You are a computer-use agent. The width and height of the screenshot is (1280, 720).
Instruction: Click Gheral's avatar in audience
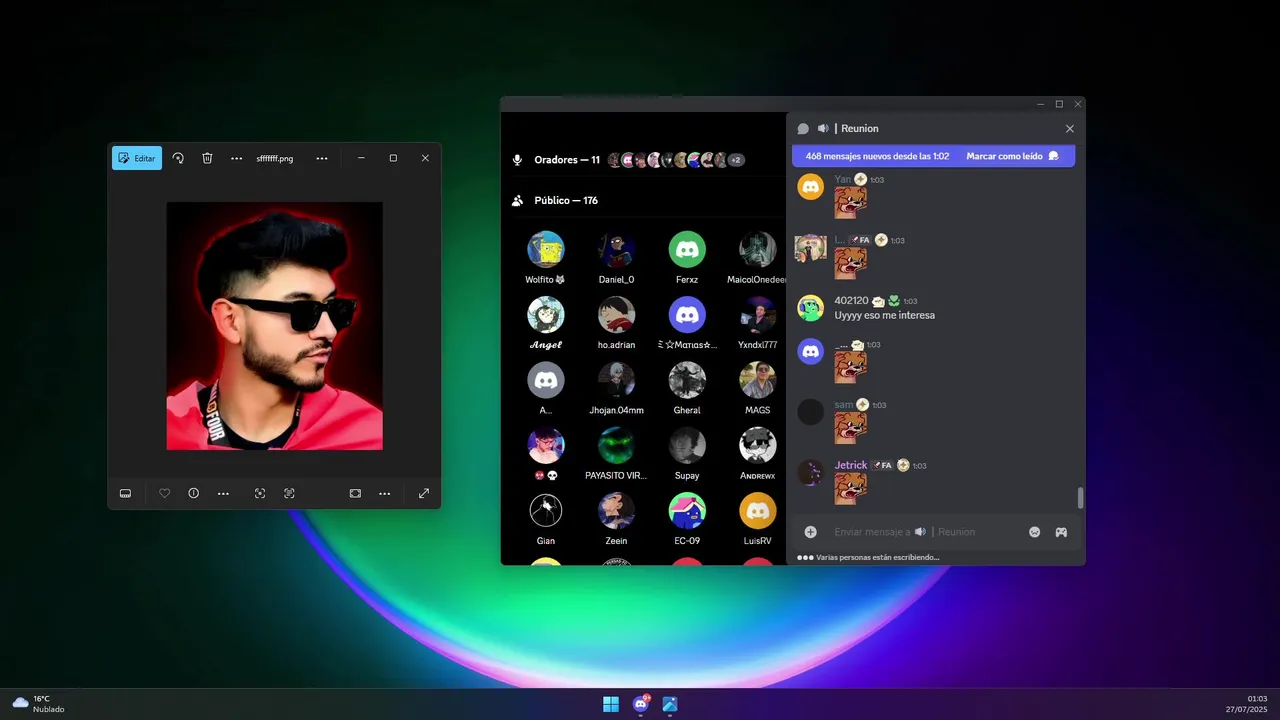(687, 380)
